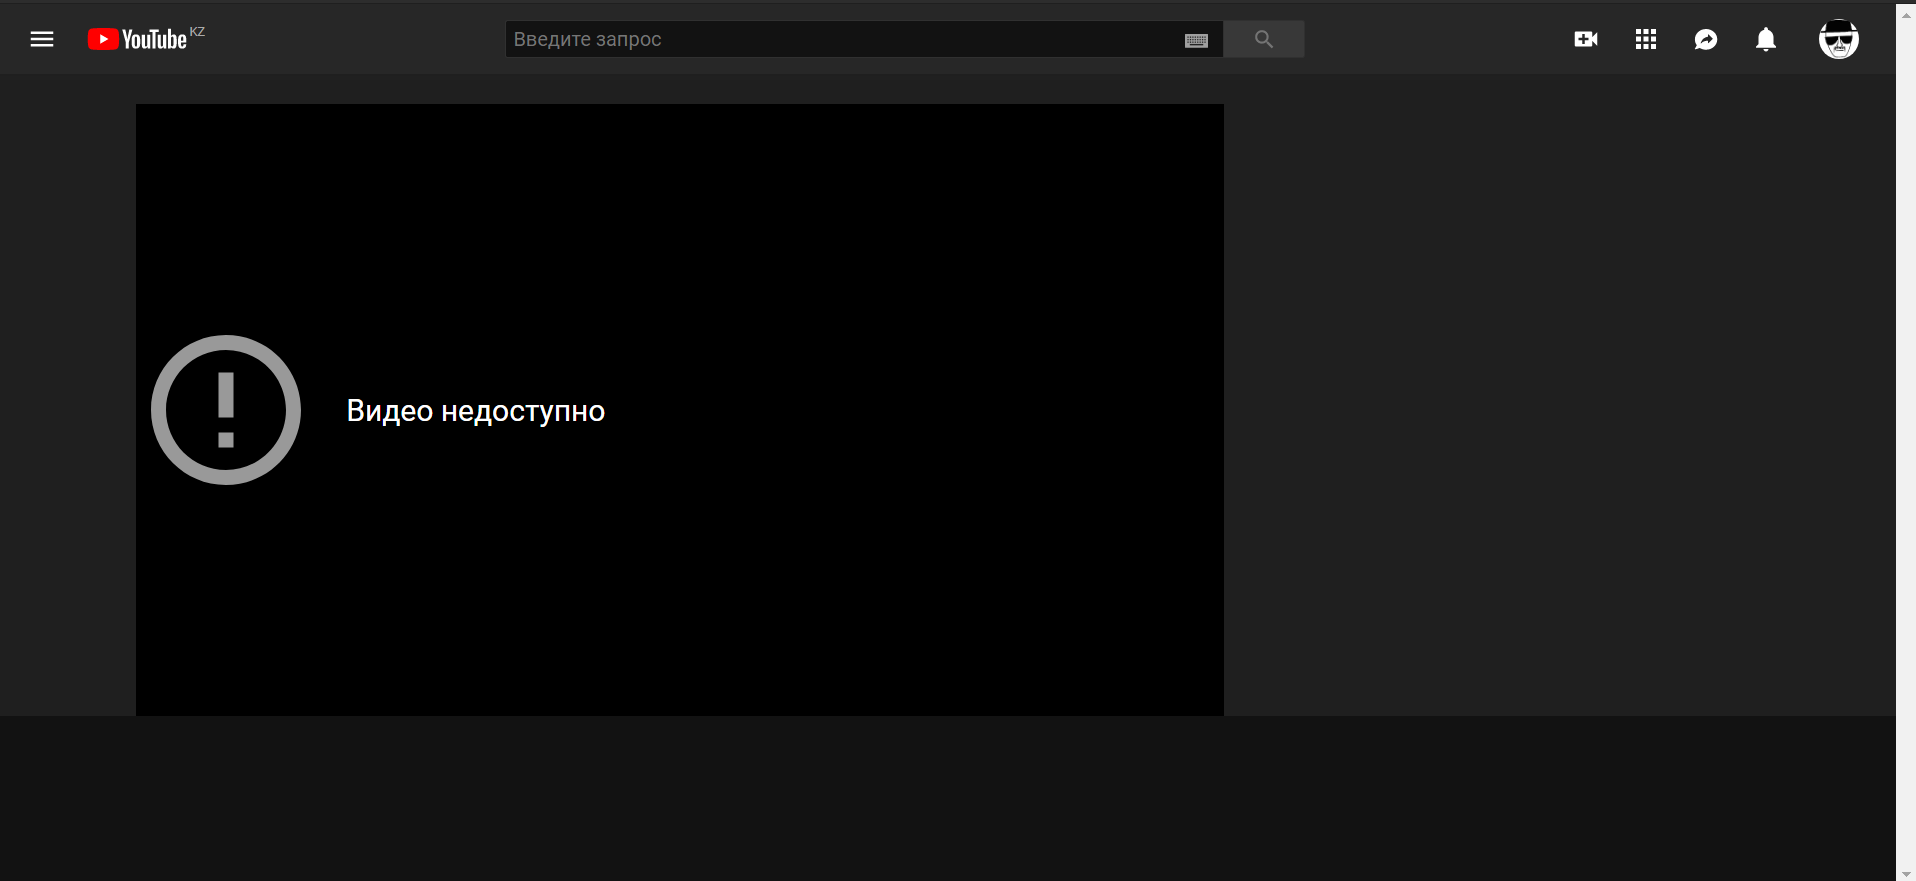Viewport: 1916px width, 881px height.
Task: Go to YouTube home via logo
Action: pos(137,39)
